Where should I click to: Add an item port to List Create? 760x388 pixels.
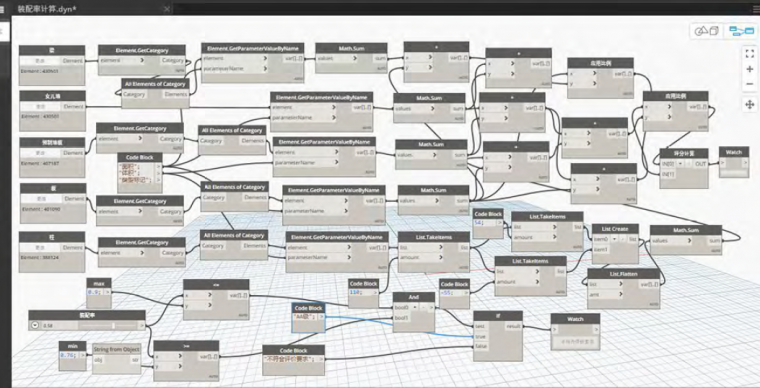coord(615,239)
